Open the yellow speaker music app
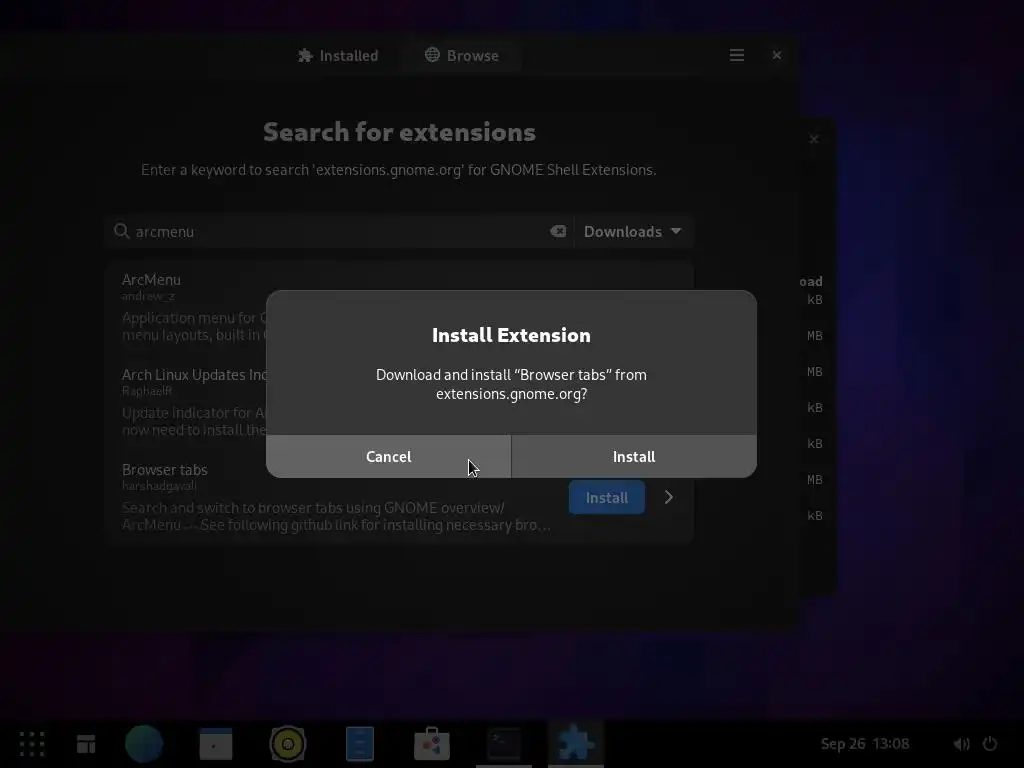1024x768 pixels. coord(287,744)
